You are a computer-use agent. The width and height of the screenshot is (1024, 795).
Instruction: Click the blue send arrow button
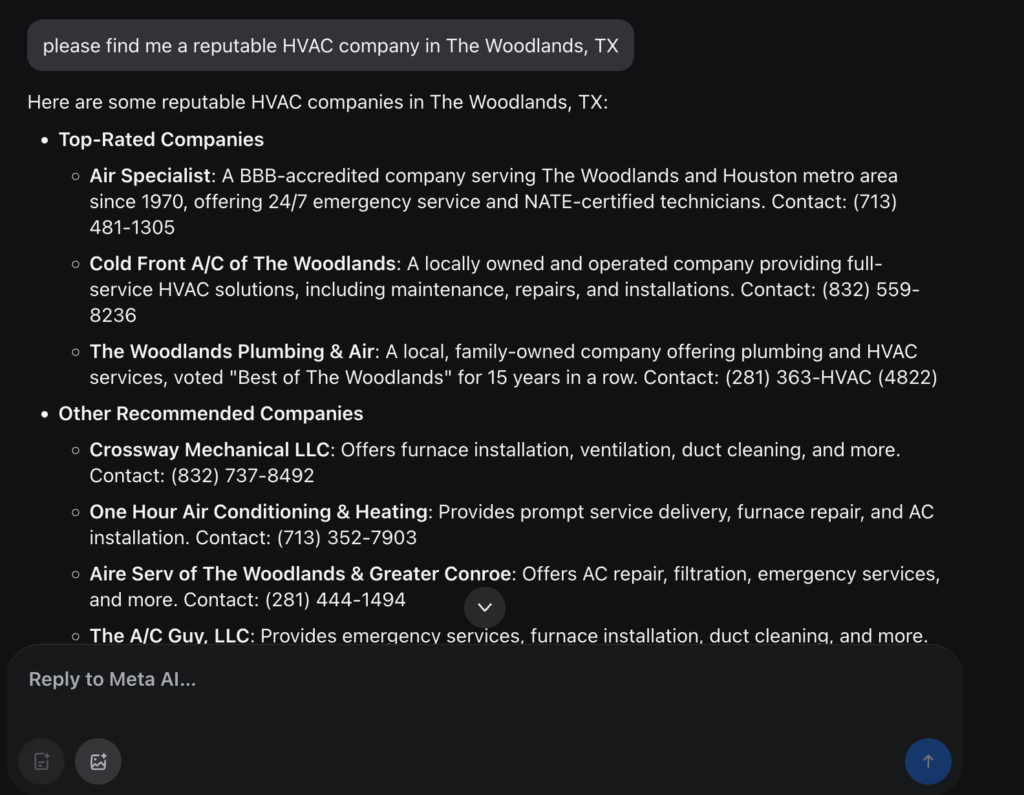(x=927, y=761)
